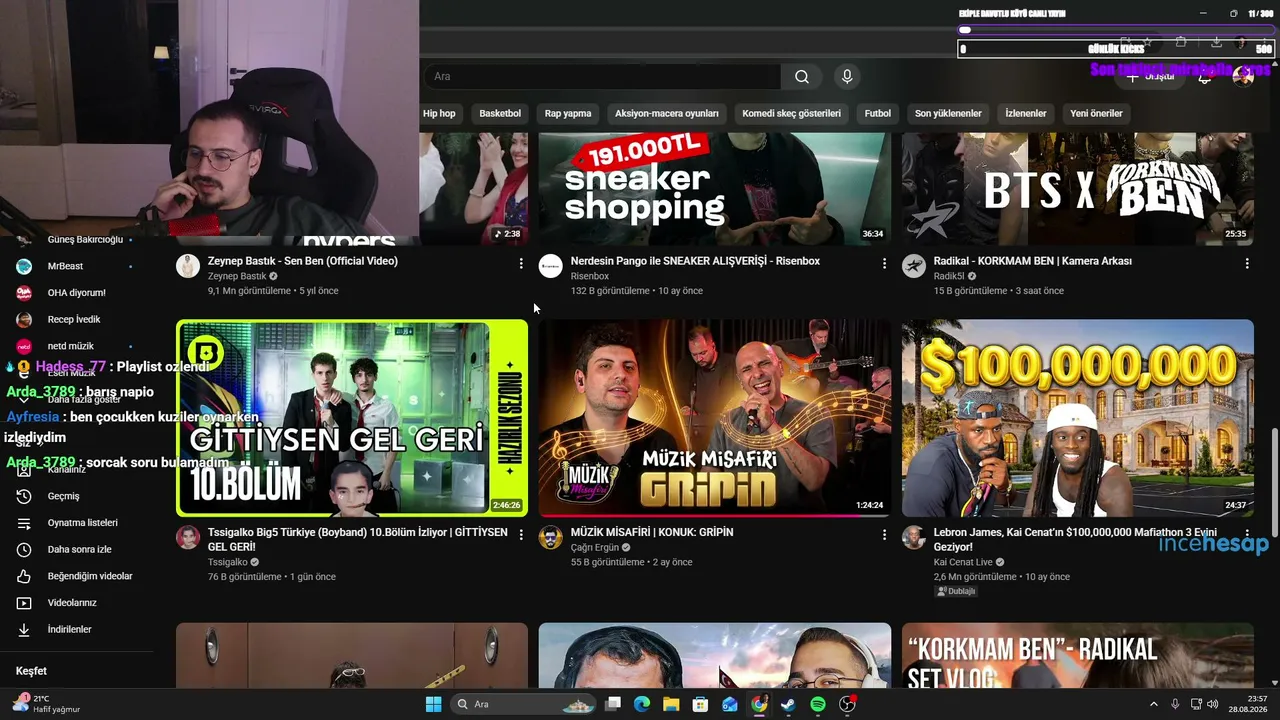Click the YouTube search magnifier button
This screenshot has height=720, width=1280.
(x=802, y=77)
